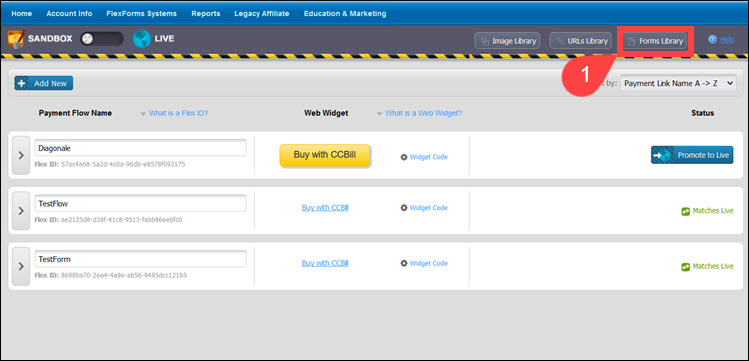Click the Sandbox shield icon

click(x=16, y=39)
